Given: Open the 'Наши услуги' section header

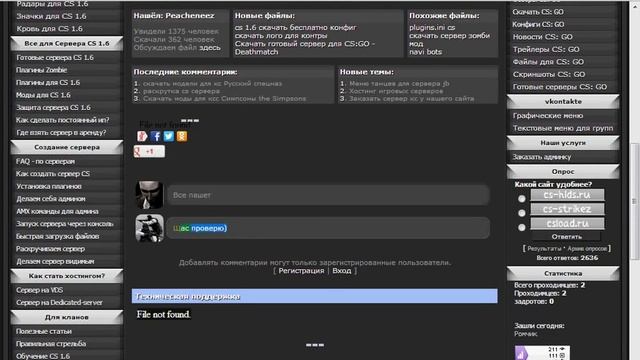Looking at the screenshot, I should tap(563, 143).
